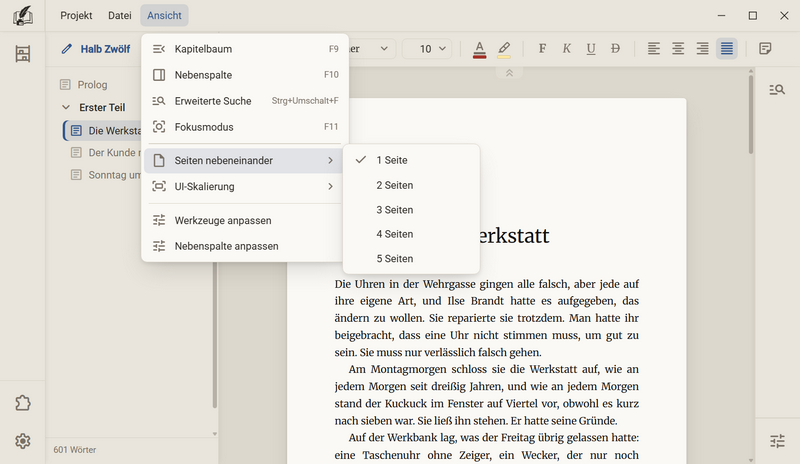The height and width of the screenshot is (464, 800).
Task: Select 5 Seiten option
Action: 411,259
